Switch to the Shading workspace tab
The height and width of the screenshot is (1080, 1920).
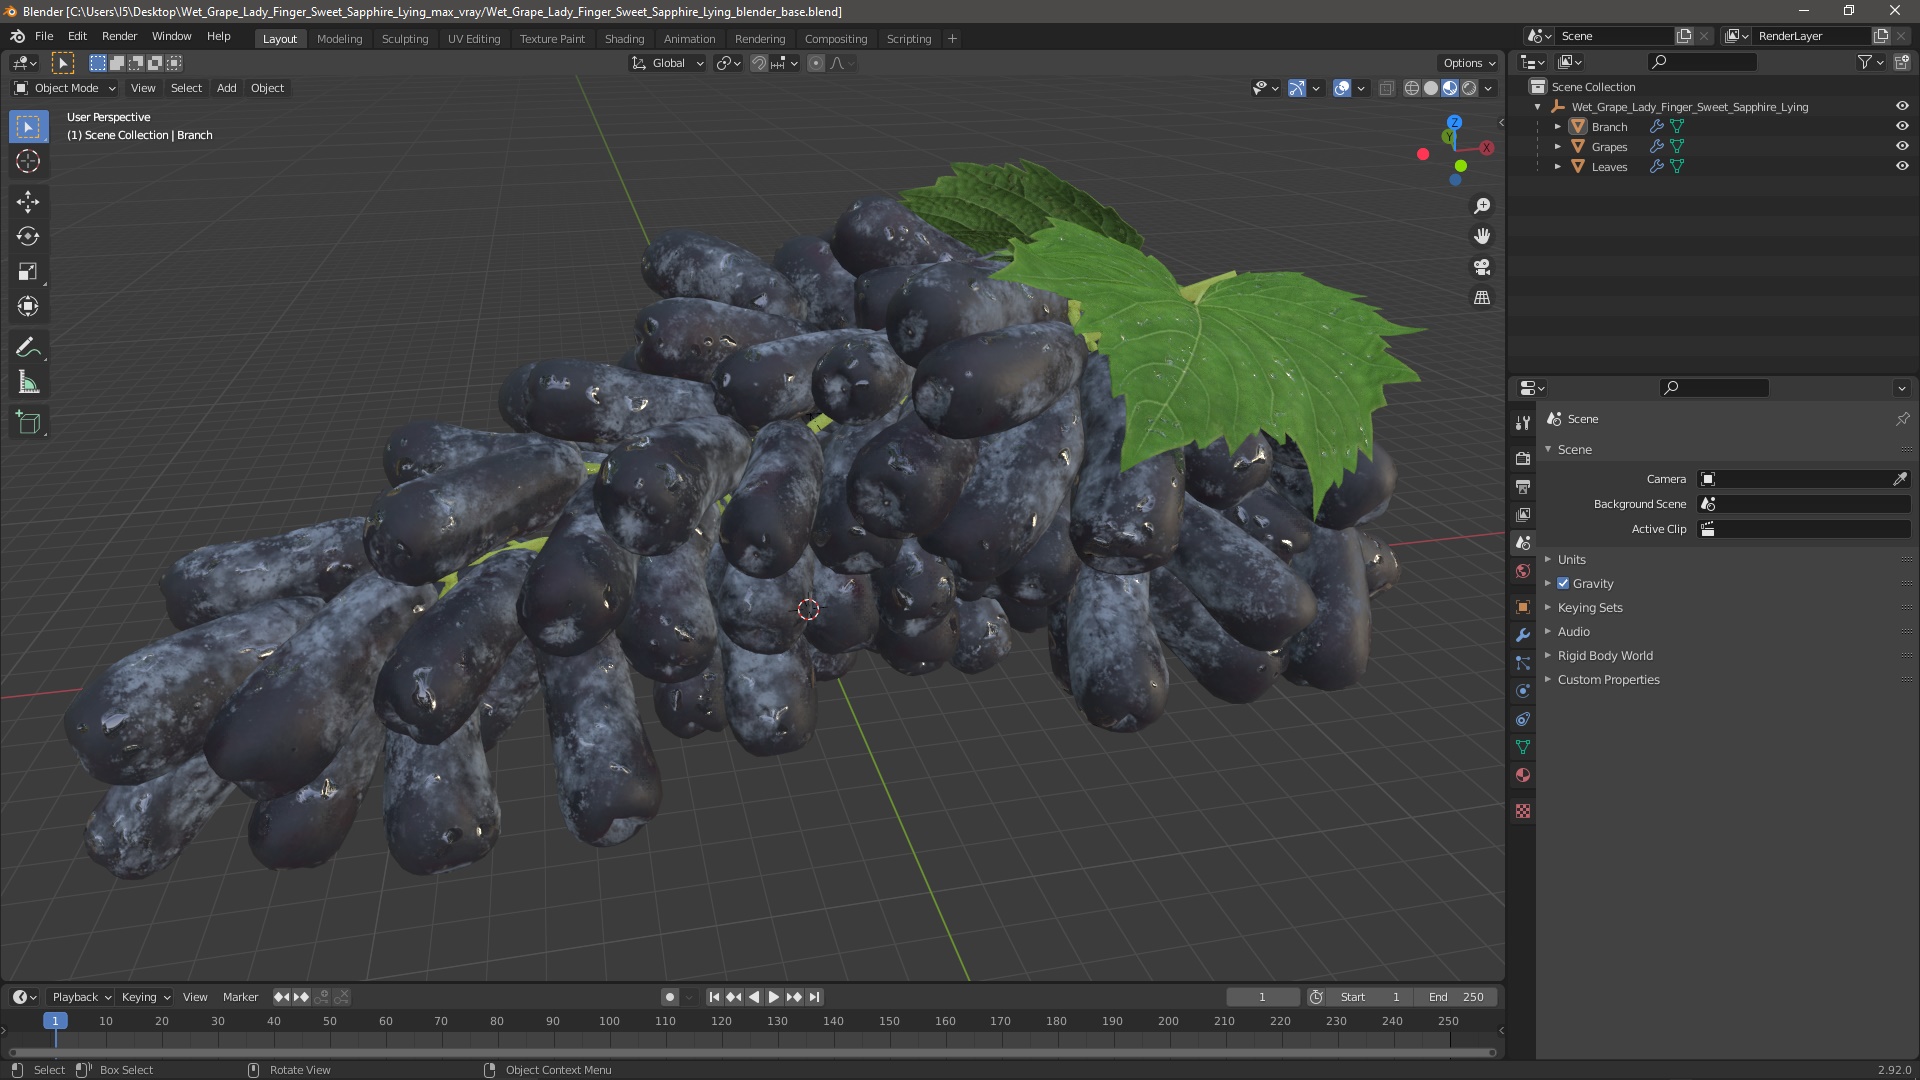[624, 38]
